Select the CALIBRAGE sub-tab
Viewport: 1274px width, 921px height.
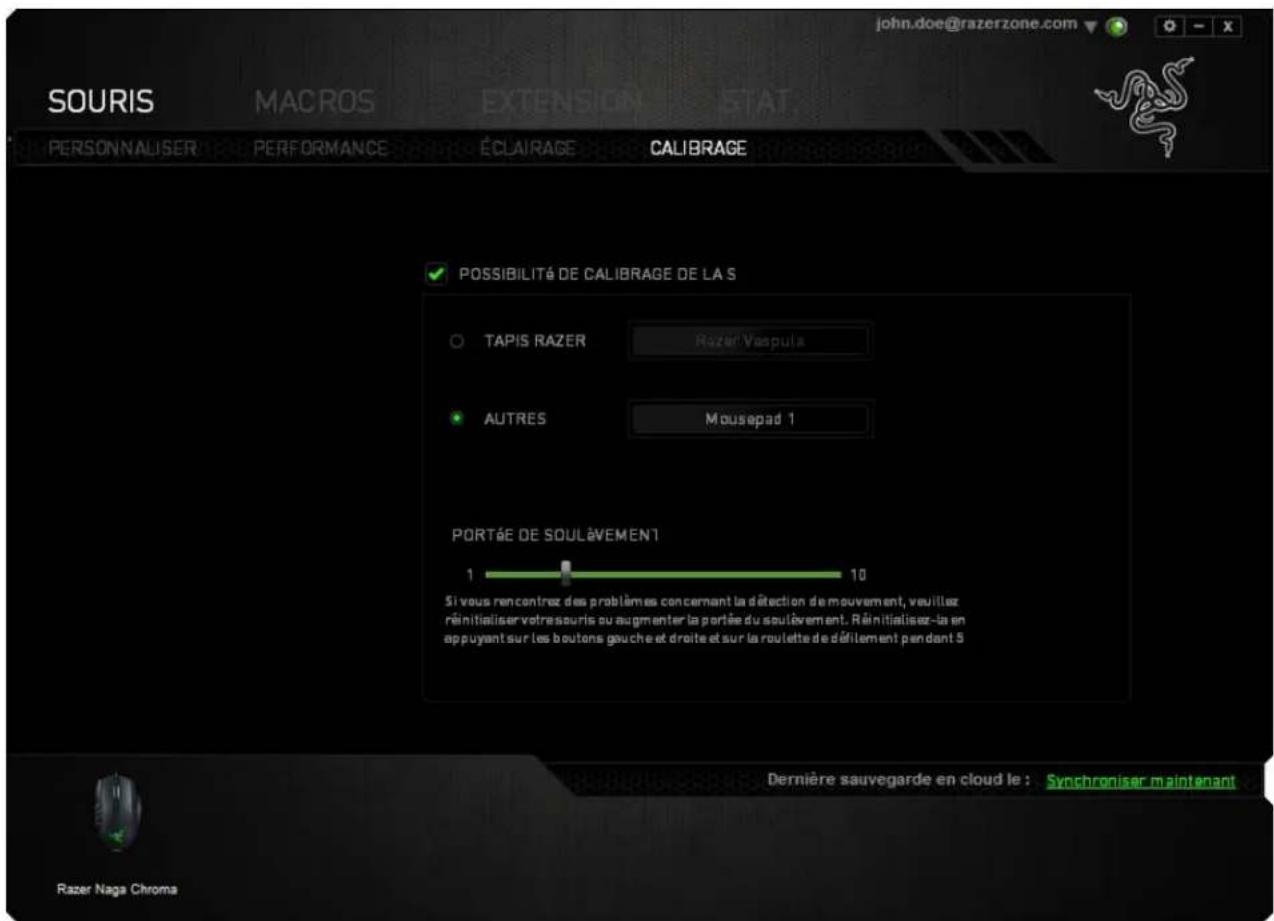click(x=697, y=148)
